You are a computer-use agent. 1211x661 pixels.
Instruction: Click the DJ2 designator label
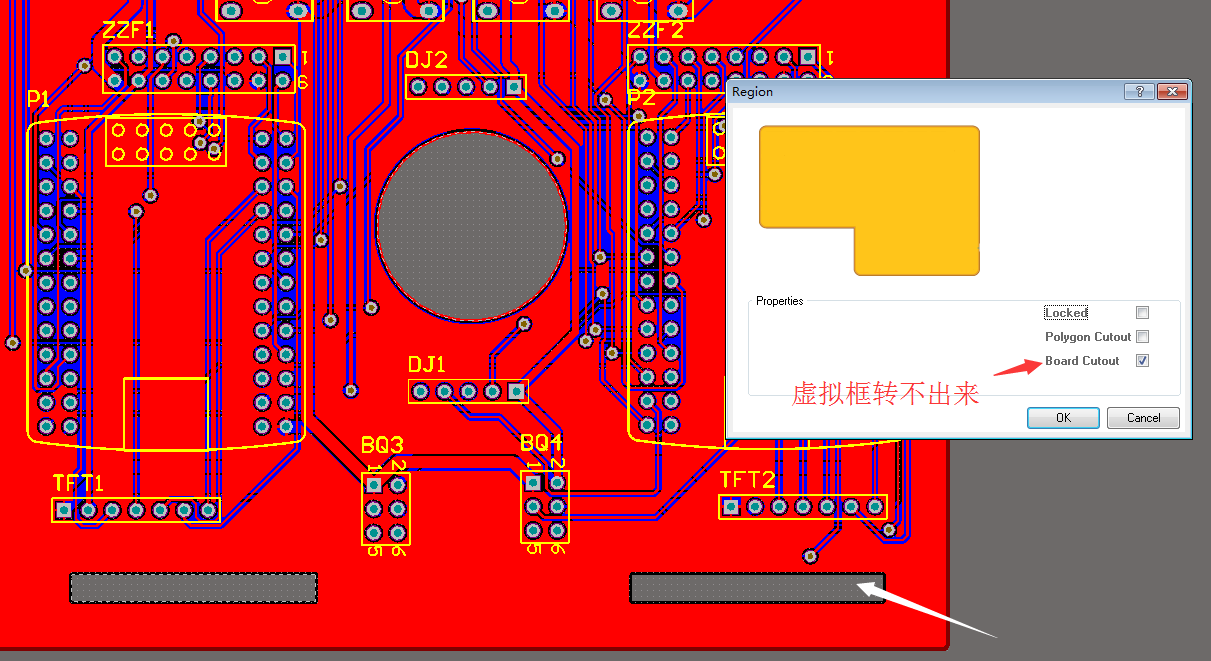click(x=427, y=60)
